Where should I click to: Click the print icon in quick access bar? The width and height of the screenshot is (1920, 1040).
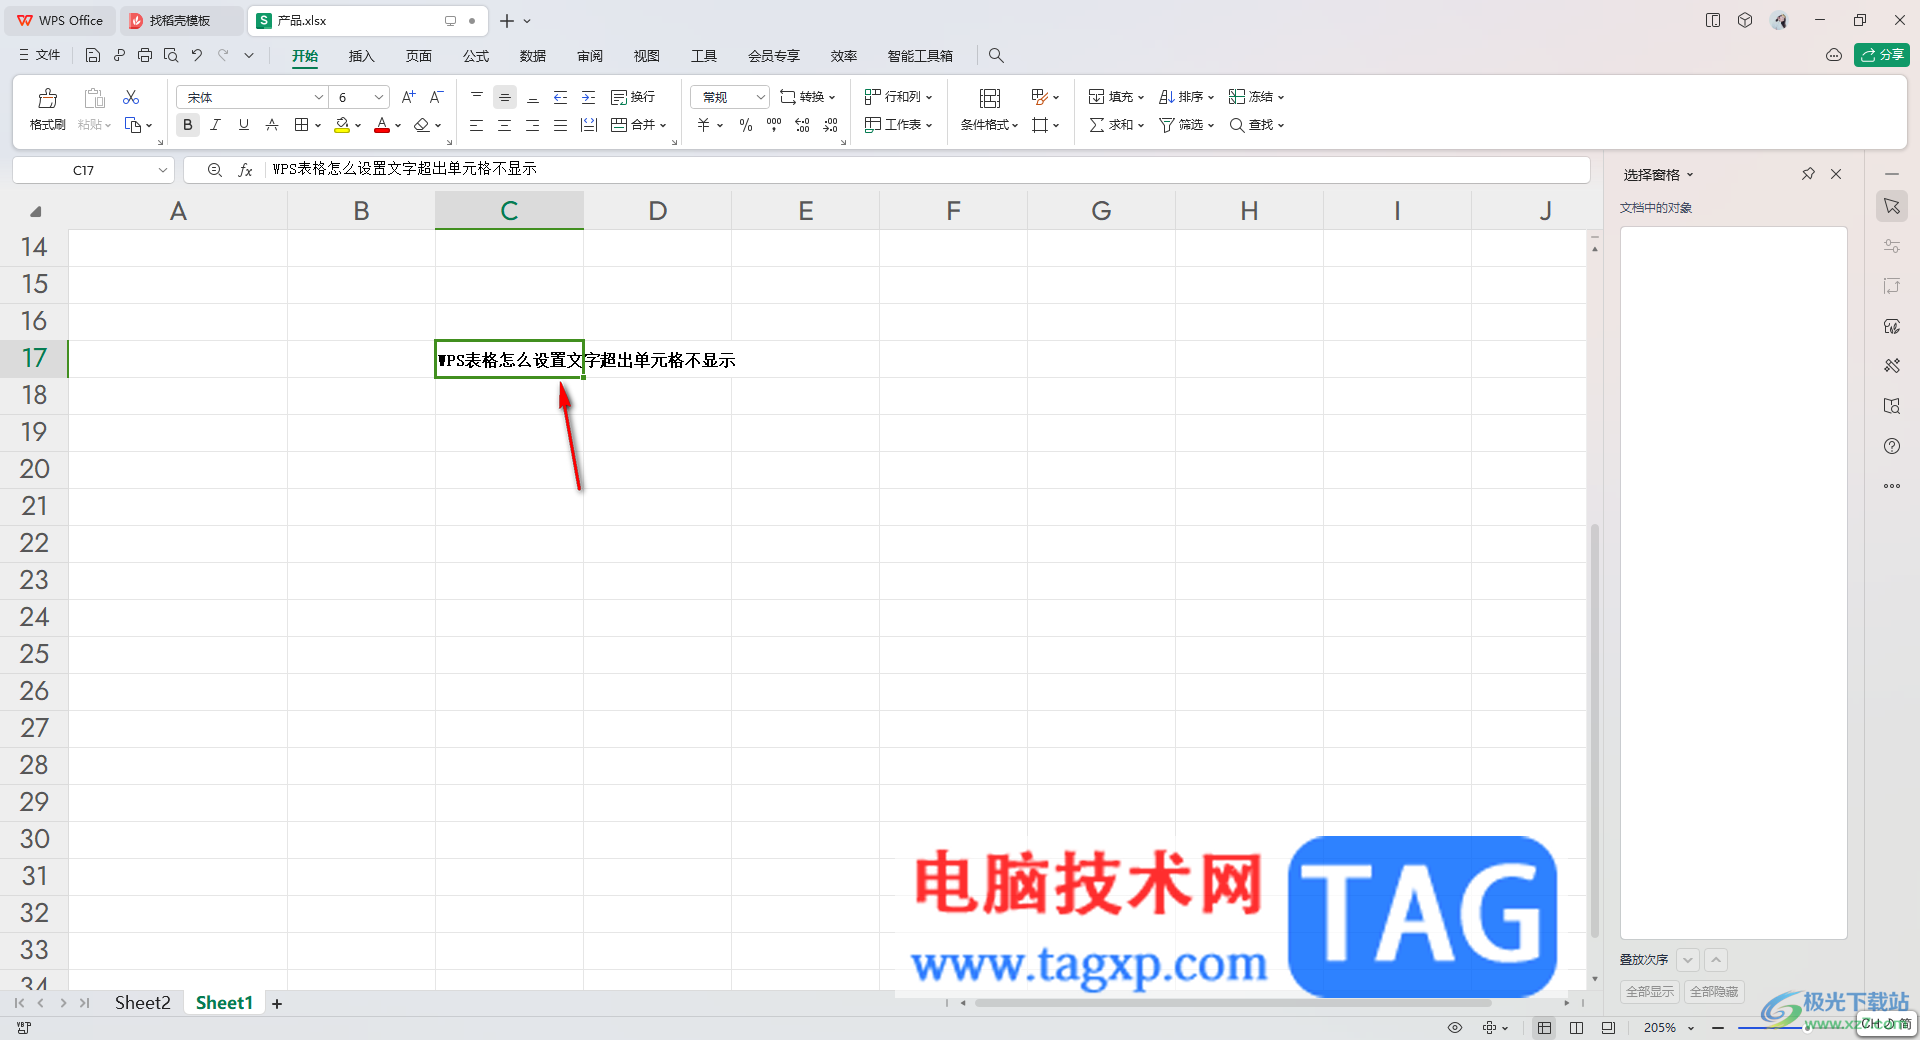[x=145, y=55]
